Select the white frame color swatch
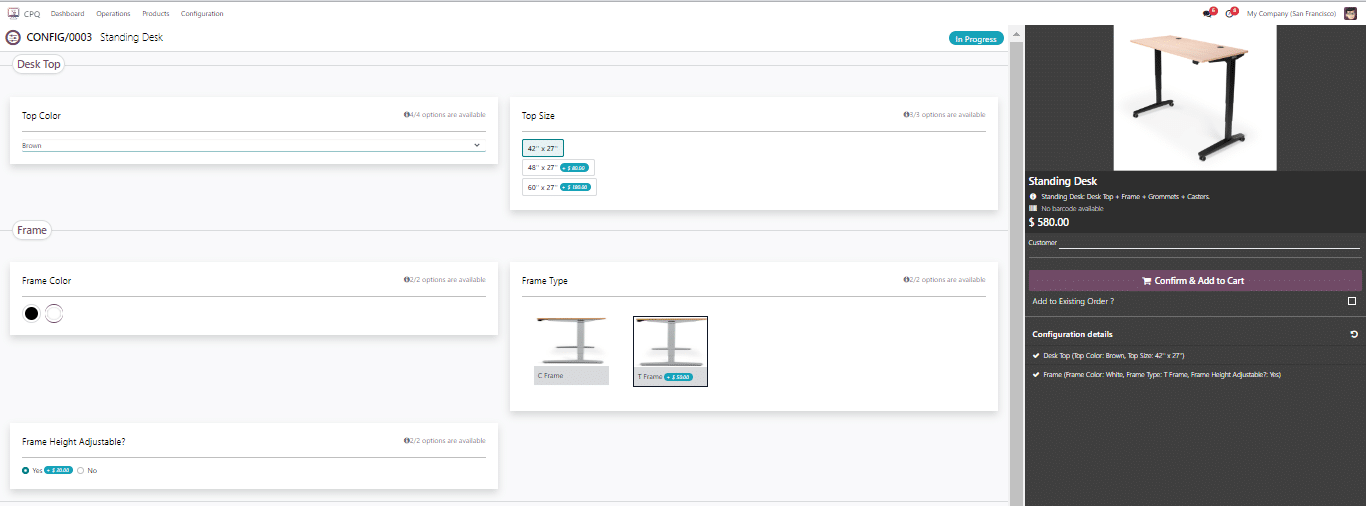Viewport: 1366px width, 506px height. pyautogui.click(x=54, y=314)
